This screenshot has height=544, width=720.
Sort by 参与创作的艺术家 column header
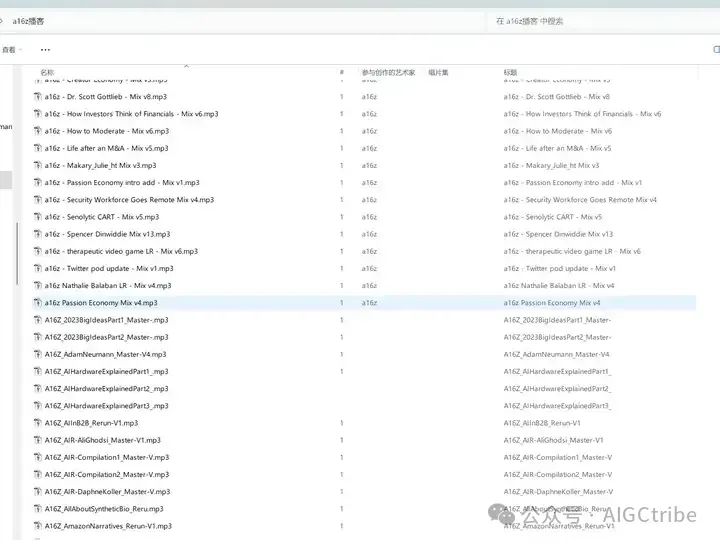click(x=388, y=72)
